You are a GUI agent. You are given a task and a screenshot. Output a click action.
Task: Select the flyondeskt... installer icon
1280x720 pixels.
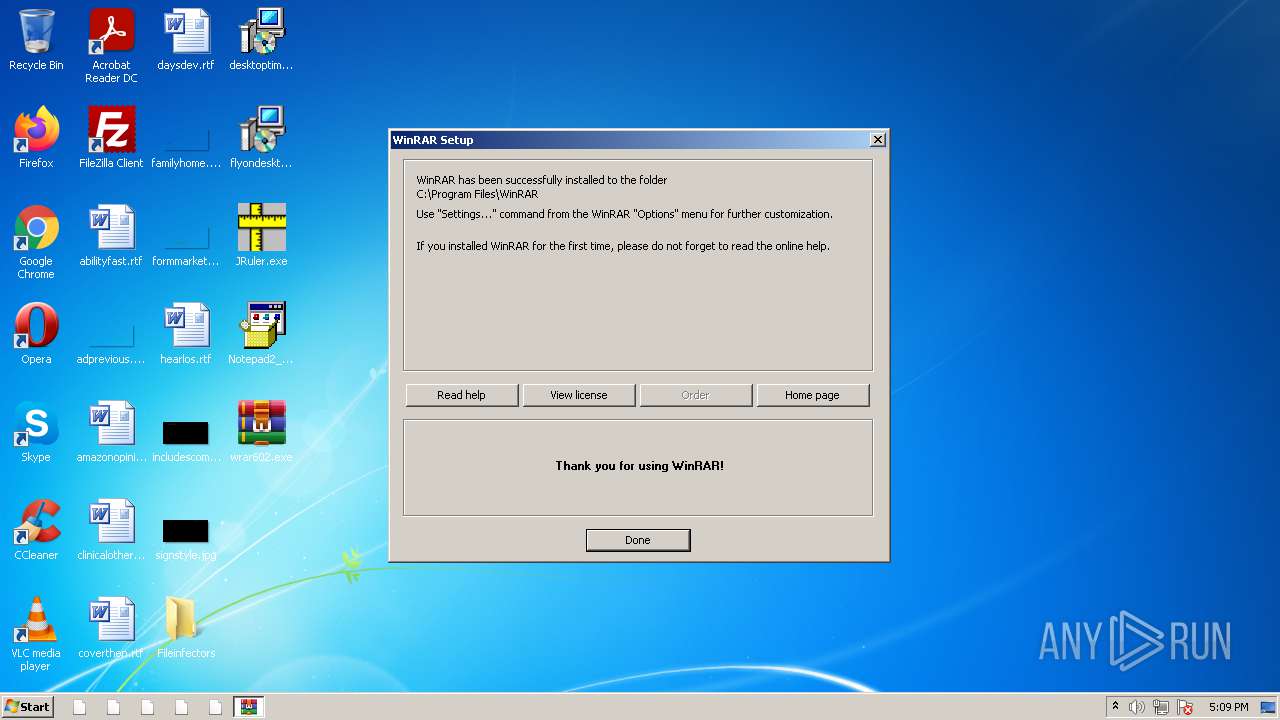[x=261, y=138]
